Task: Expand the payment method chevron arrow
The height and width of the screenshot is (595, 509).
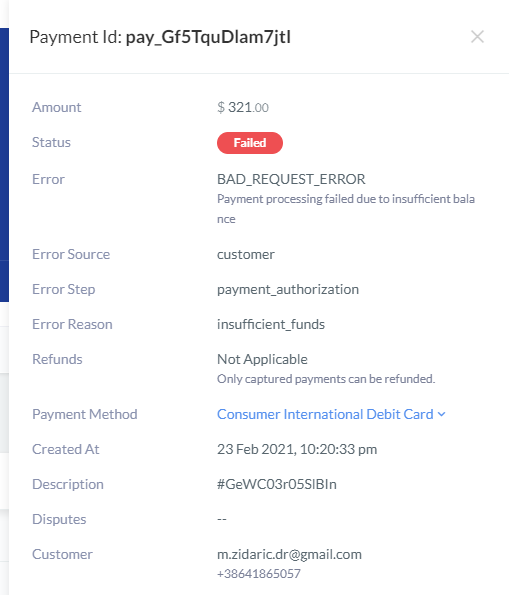Action: (441, 414)
